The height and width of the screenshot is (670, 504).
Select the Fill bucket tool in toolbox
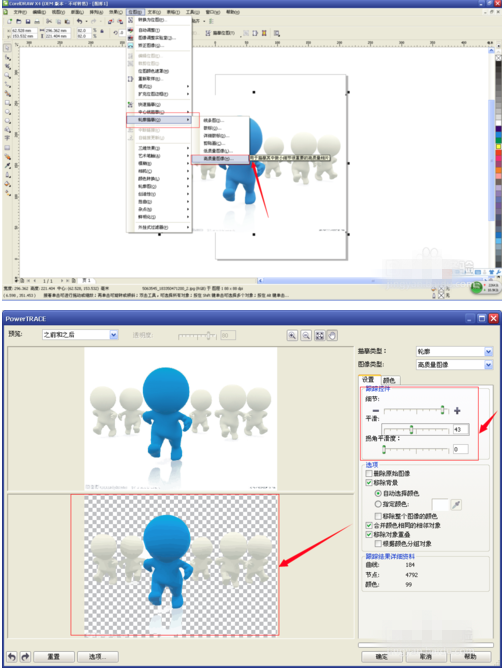pos(7,184)
